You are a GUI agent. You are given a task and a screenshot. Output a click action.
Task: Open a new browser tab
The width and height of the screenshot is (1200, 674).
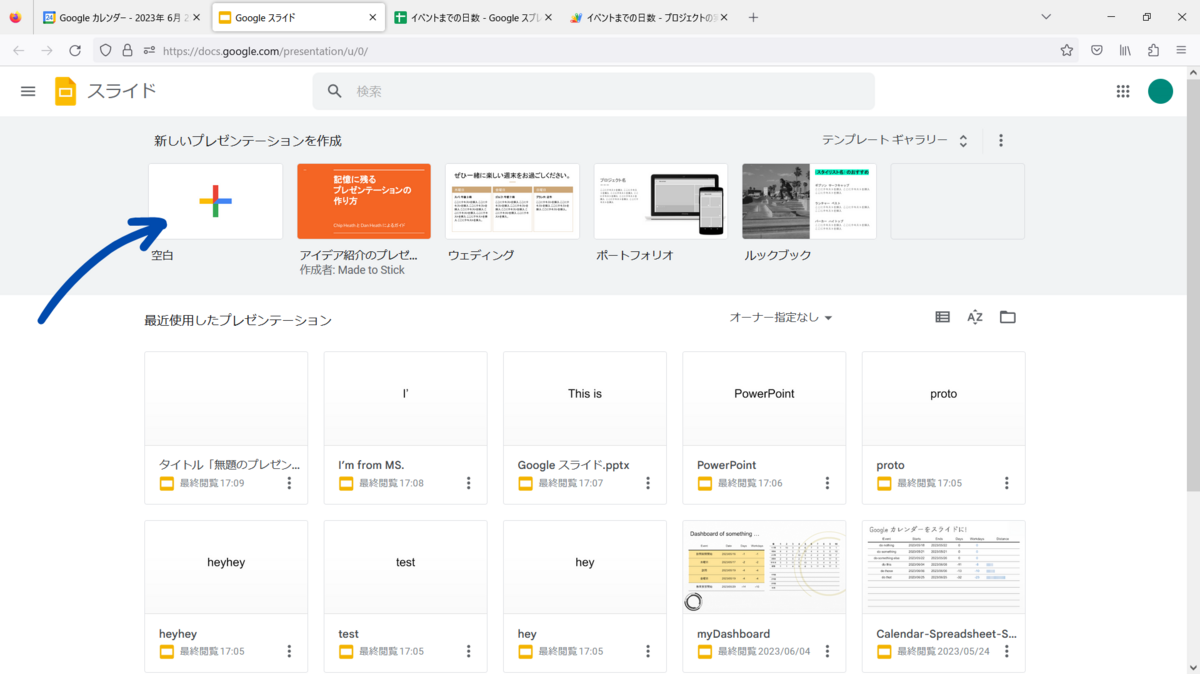(x=753, y=17)
